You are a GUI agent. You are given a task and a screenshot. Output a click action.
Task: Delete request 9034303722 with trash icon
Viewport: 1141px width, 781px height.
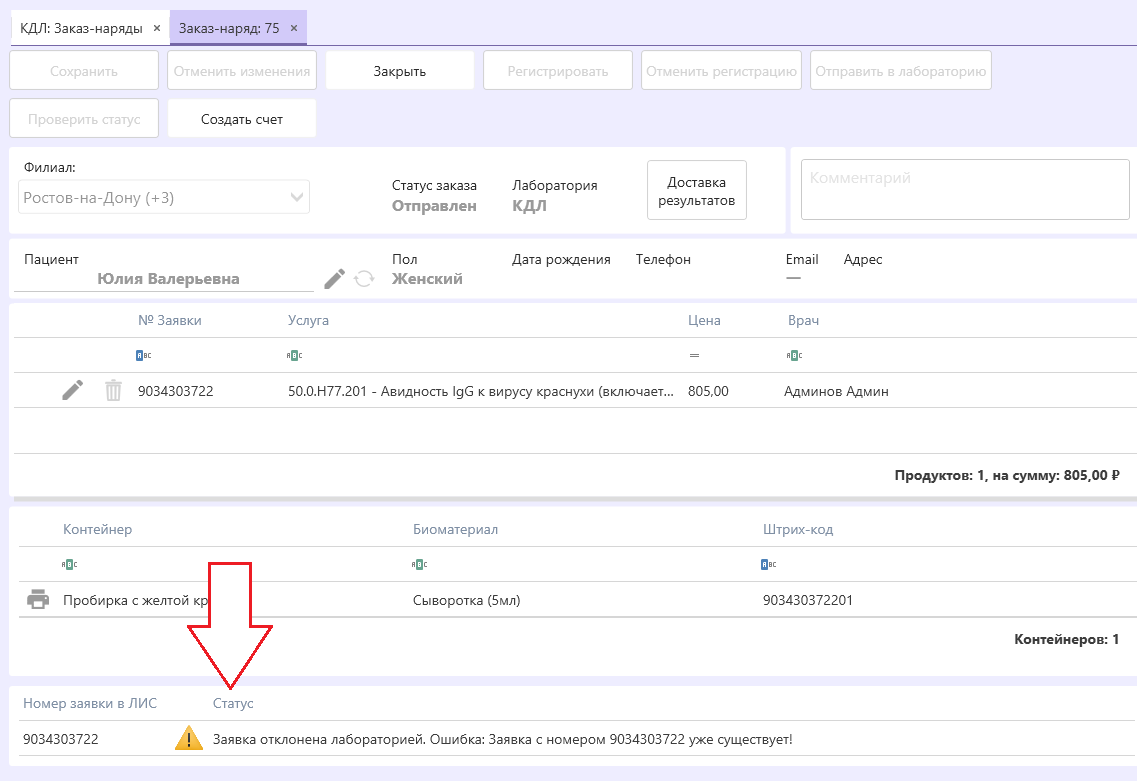coord(114,391)
